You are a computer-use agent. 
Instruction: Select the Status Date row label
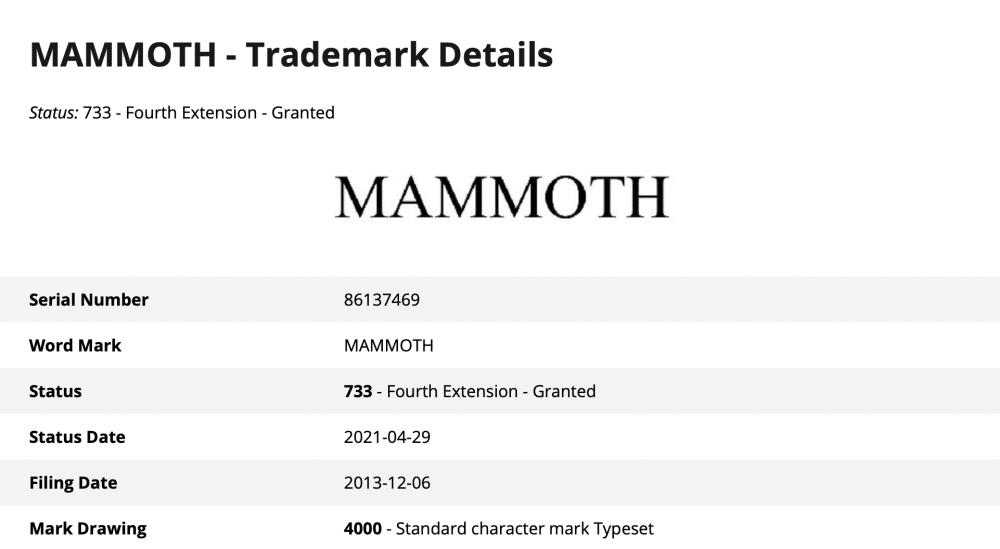tap(78, 437)
